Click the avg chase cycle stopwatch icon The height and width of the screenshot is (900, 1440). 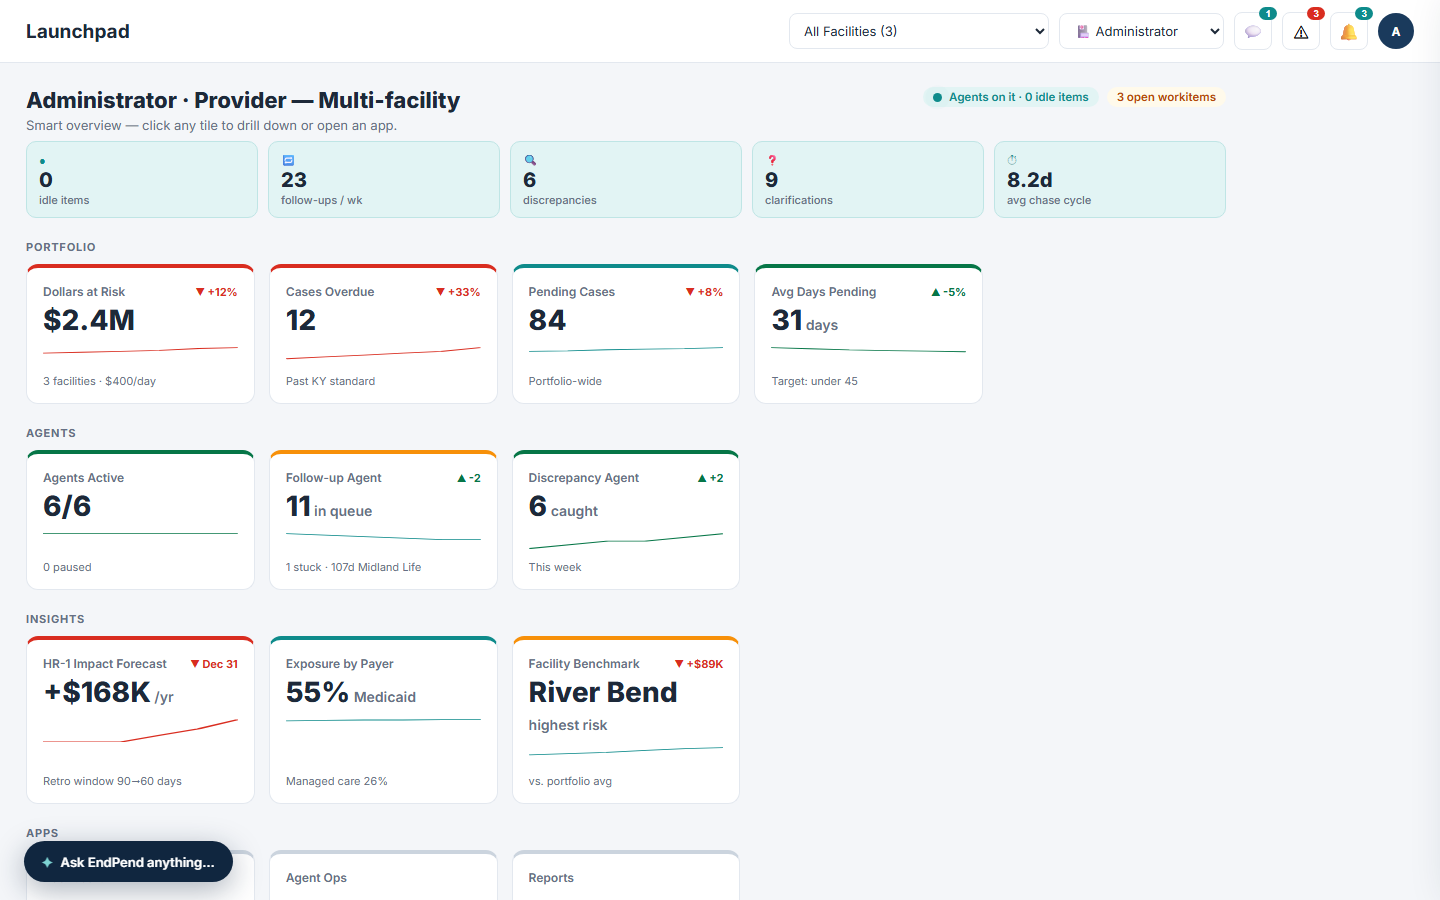coord(1012,160)
